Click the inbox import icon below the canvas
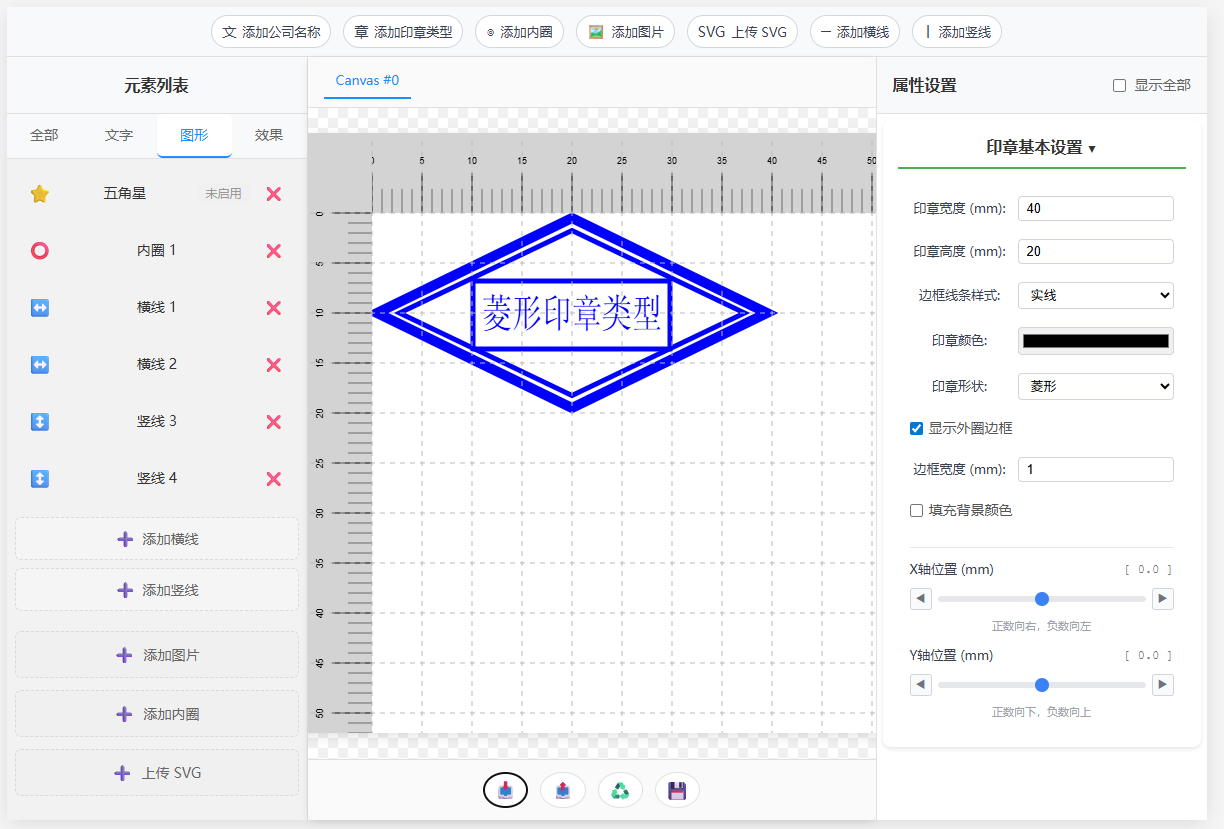The height and width of the screenshot is (829, 1224). [505, 791]
